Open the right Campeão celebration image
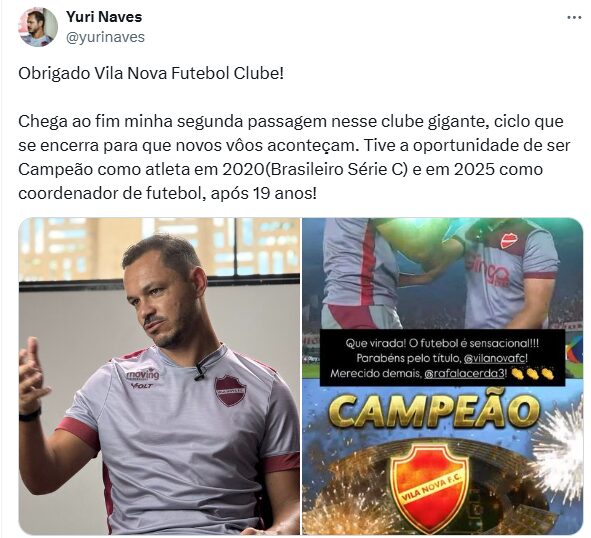This screenshot has width=591, height=538. click(442, 376)
